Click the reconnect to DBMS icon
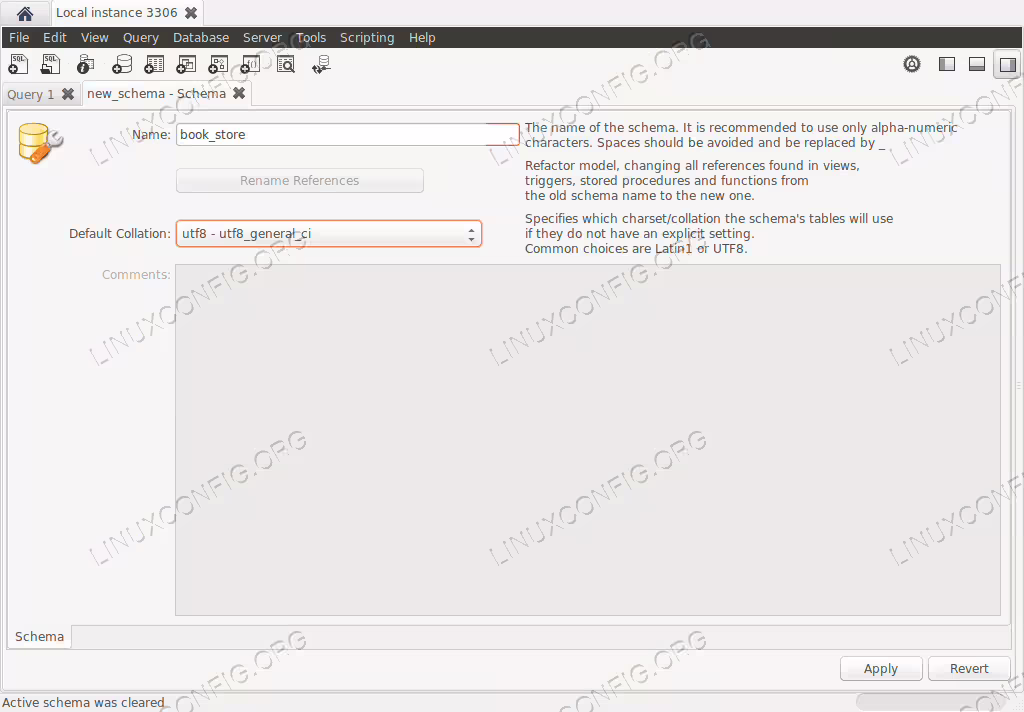This screenshot has width=1024, height=712. (x=321, y=64)
